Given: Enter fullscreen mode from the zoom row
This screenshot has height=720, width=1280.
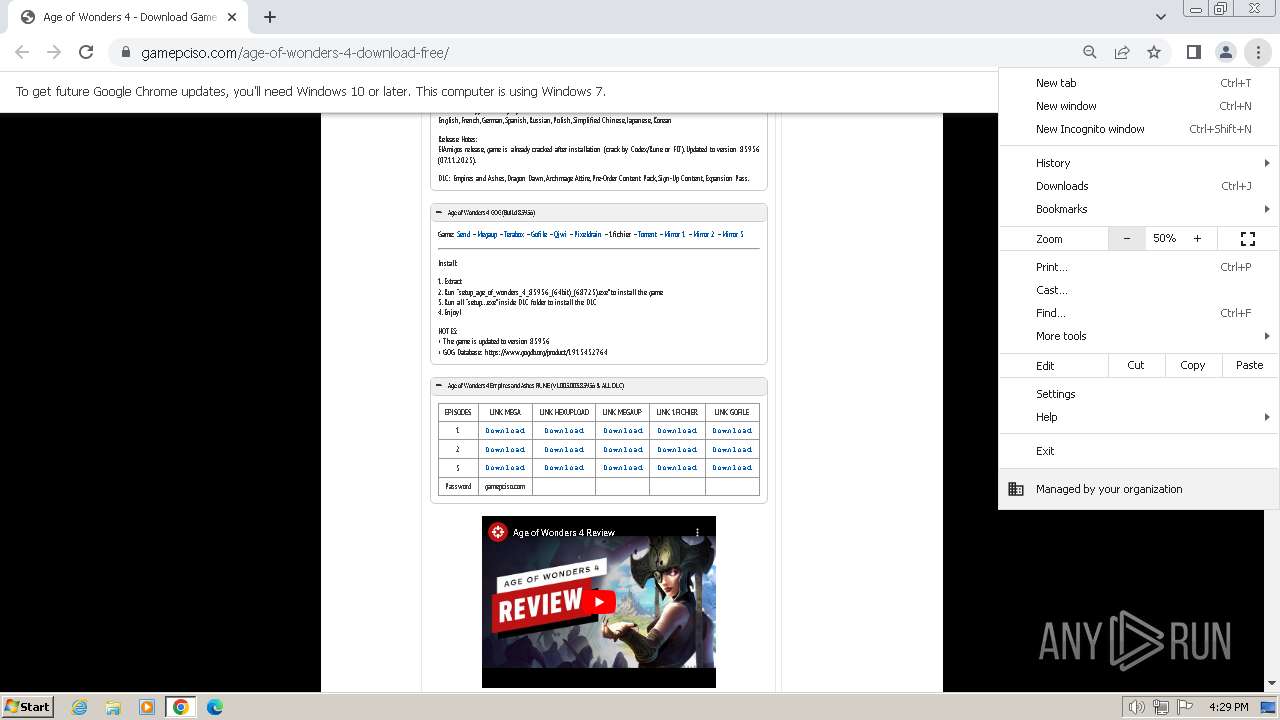Looking at the screenshot, I should coord(1247,239).
